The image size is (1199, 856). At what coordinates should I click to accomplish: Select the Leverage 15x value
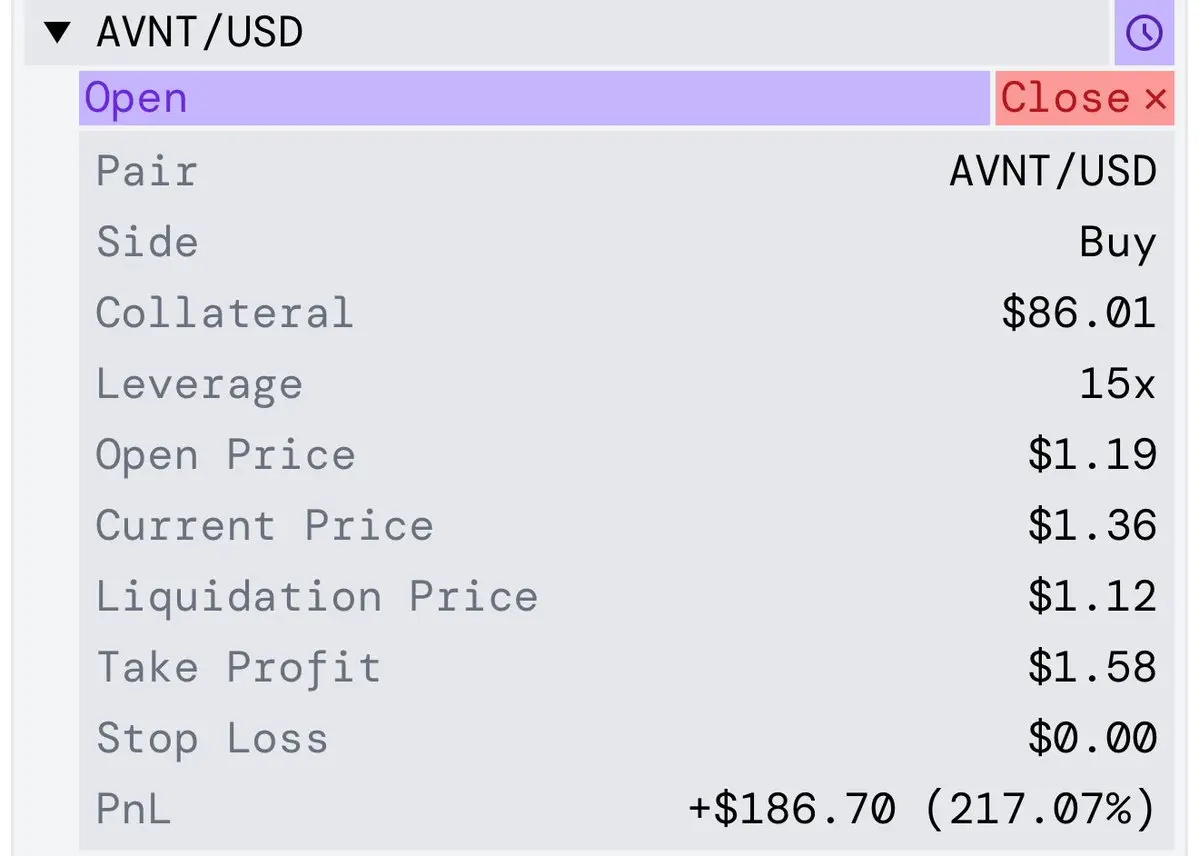1117,382
